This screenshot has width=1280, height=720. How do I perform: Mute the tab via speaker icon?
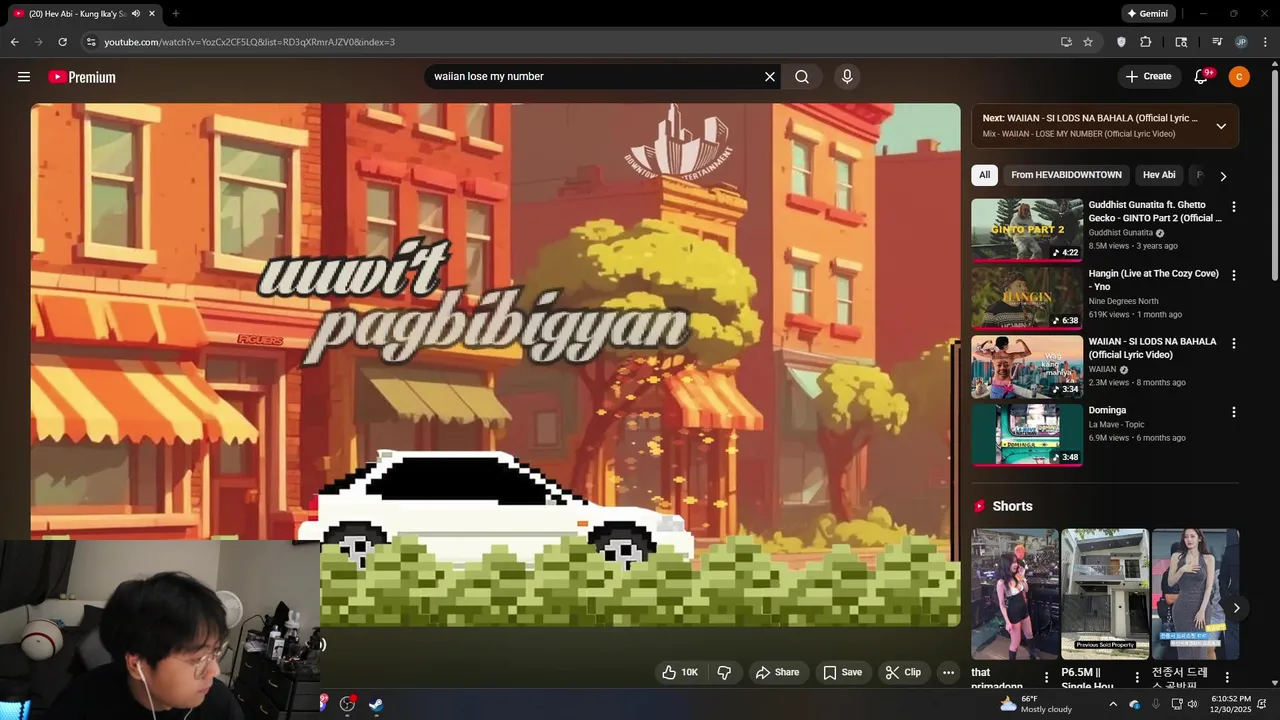[x=136, y=14]
